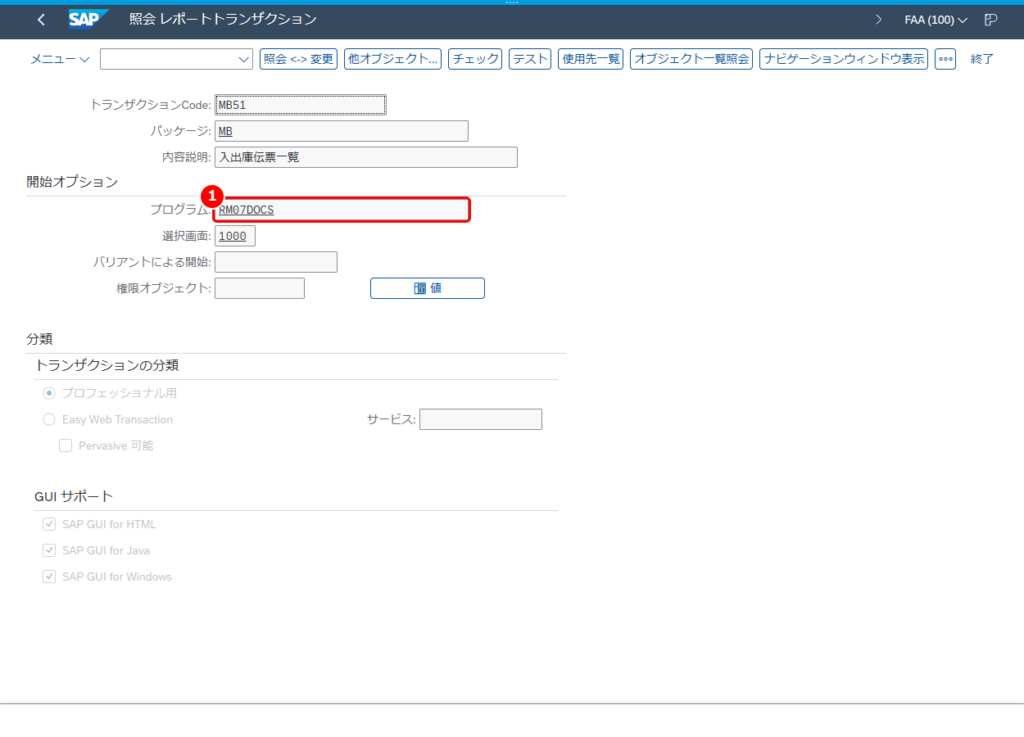The width and height of the screenshot is (1024, 737).
Task: Toggle the Pervasive 可能 checkbox
Action: point(65,445)
